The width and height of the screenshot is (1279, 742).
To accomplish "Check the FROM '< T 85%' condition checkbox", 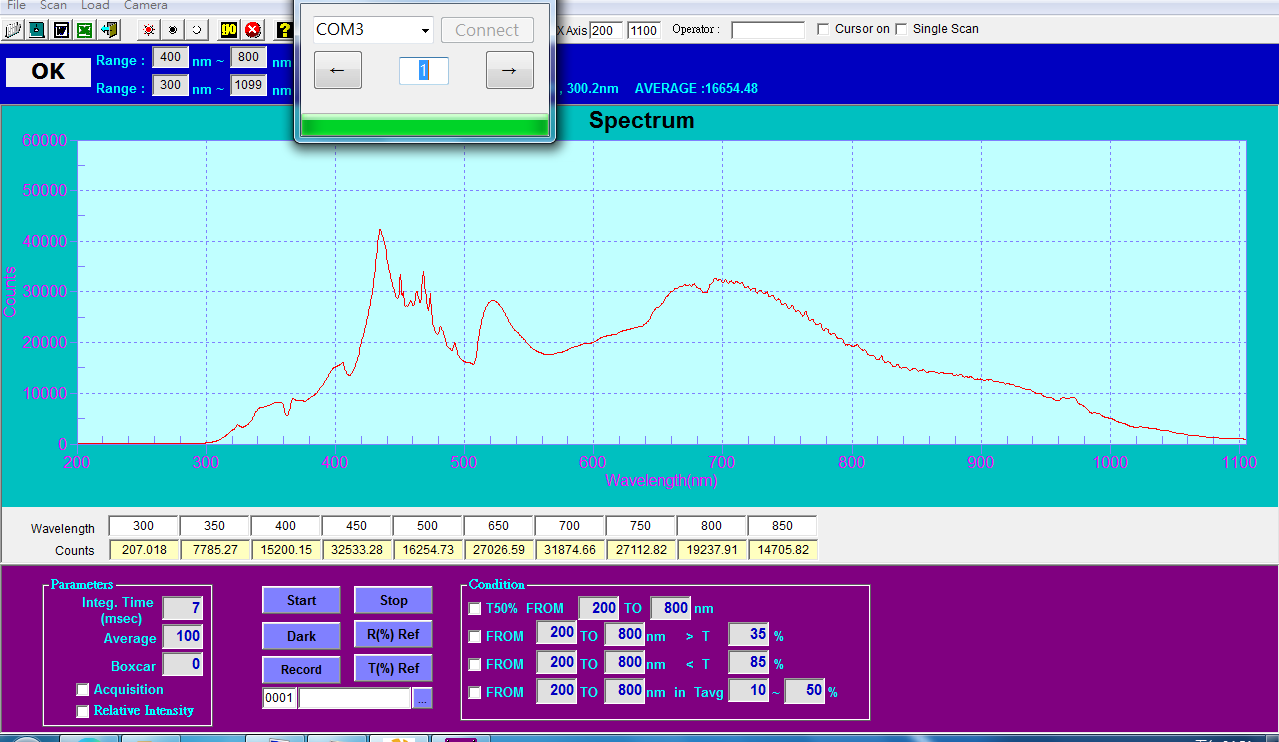I will coord(475,664).
